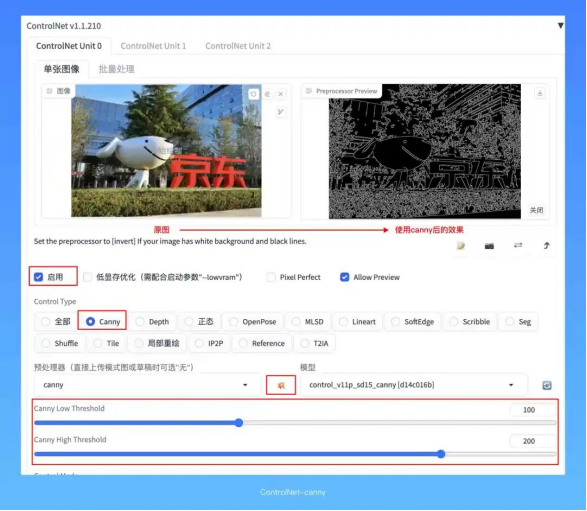
Task: Switch to the 批量处理 batch tab
Action: [x=116, y=69]
